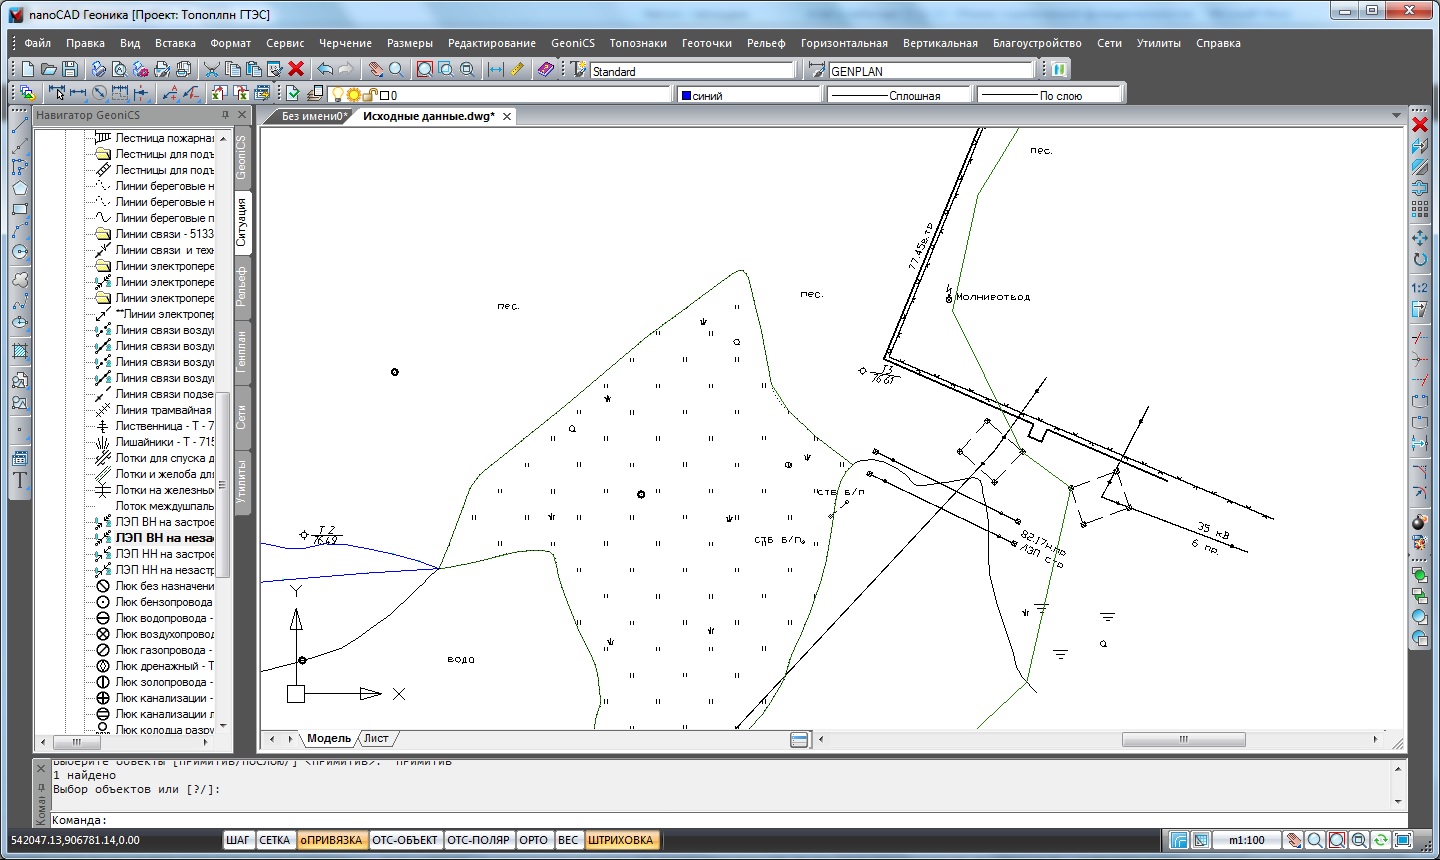Switch to the Лист layout tab
The image size is (1440, 860).
[376, 738]
